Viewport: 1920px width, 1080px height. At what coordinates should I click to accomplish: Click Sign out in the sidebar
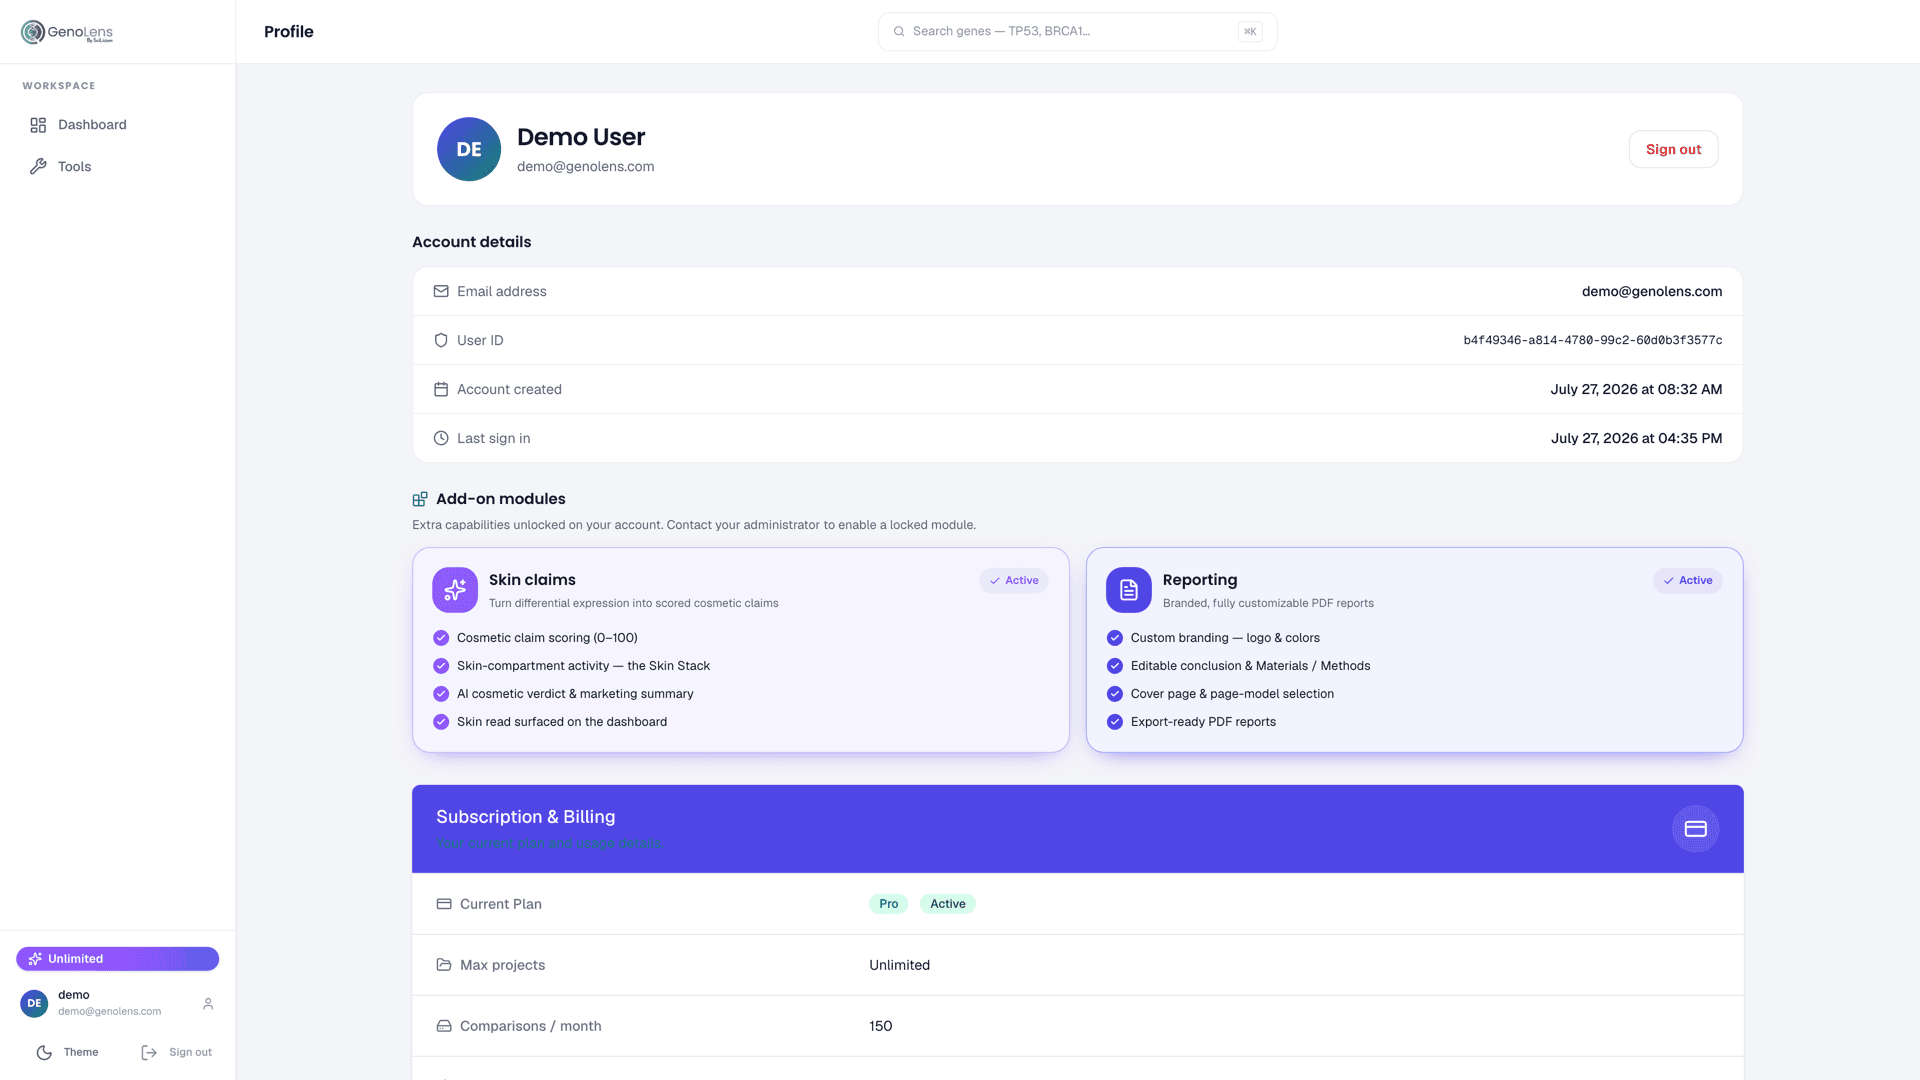pos(176,1052)
